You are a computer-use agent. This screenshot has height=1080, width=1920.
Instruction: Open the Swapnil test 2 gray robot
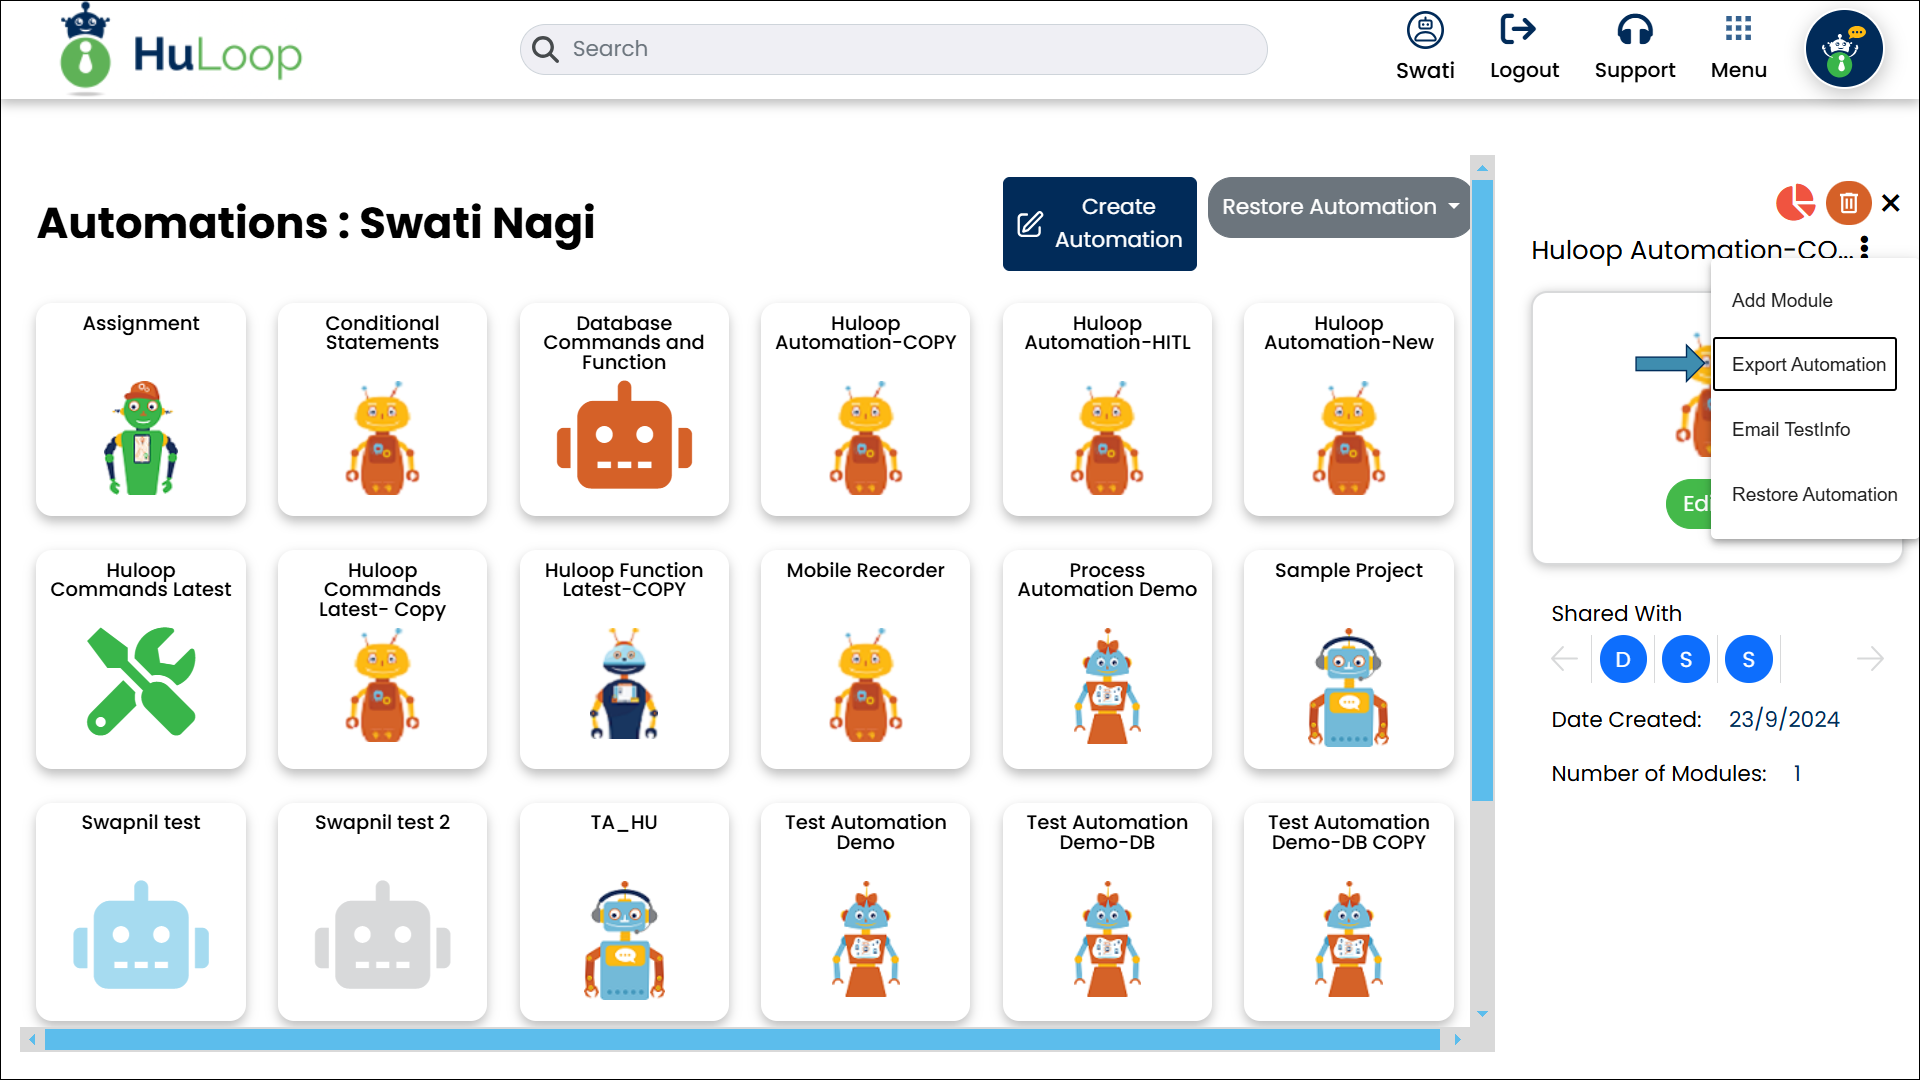(382, 935)
